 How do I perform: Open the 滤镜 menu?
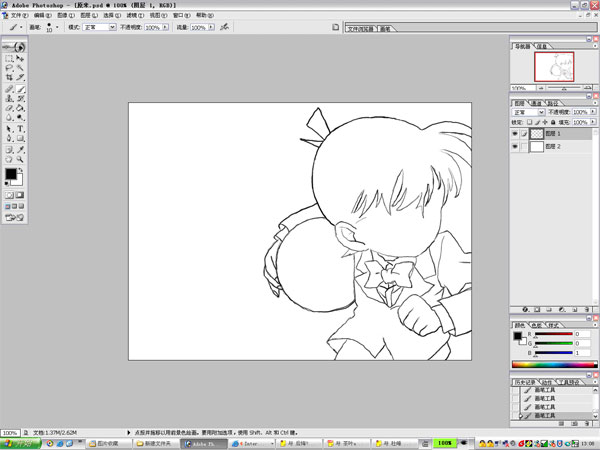tap(135, 15)
